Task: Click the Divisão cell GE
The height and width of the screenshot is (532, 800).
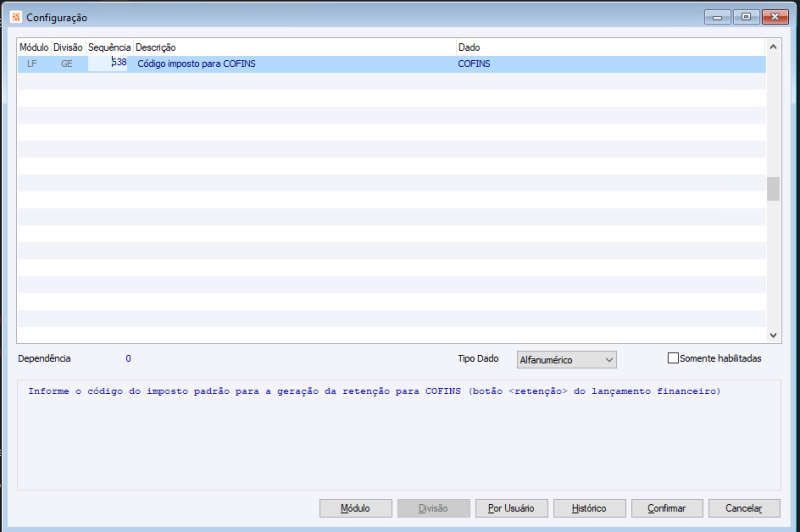Action: (x=67, y=64)
